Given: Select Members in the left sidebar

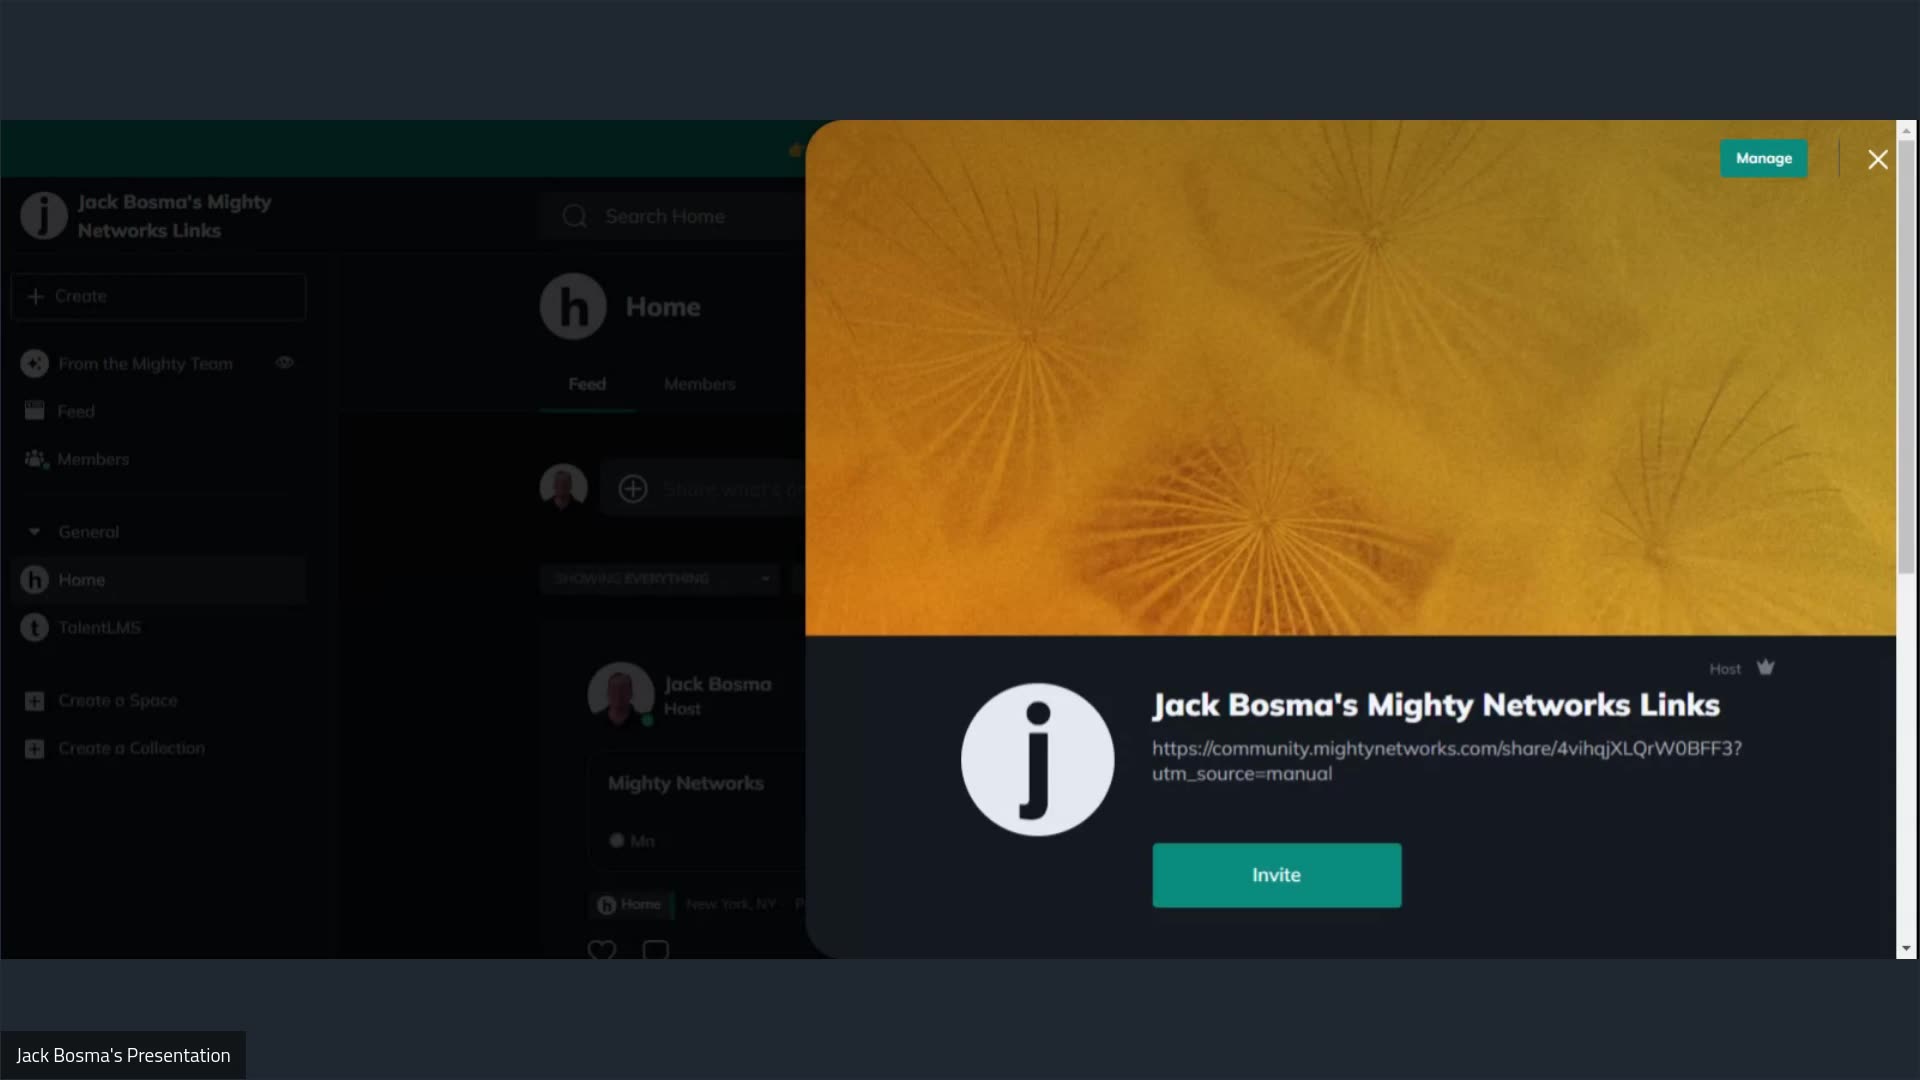Looking at the screenshot, I should point(92,458).
